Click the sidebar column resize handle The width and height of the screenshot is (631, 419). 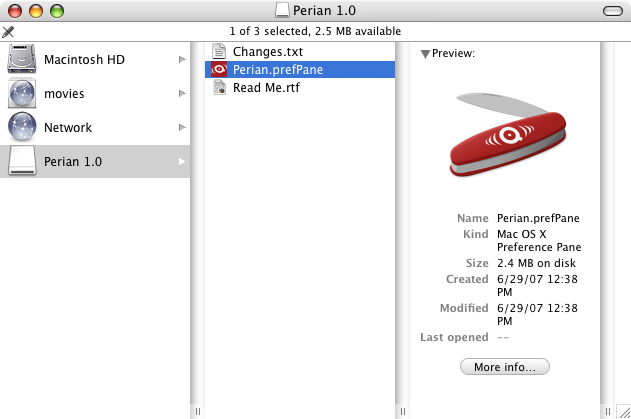pos(197,411)
